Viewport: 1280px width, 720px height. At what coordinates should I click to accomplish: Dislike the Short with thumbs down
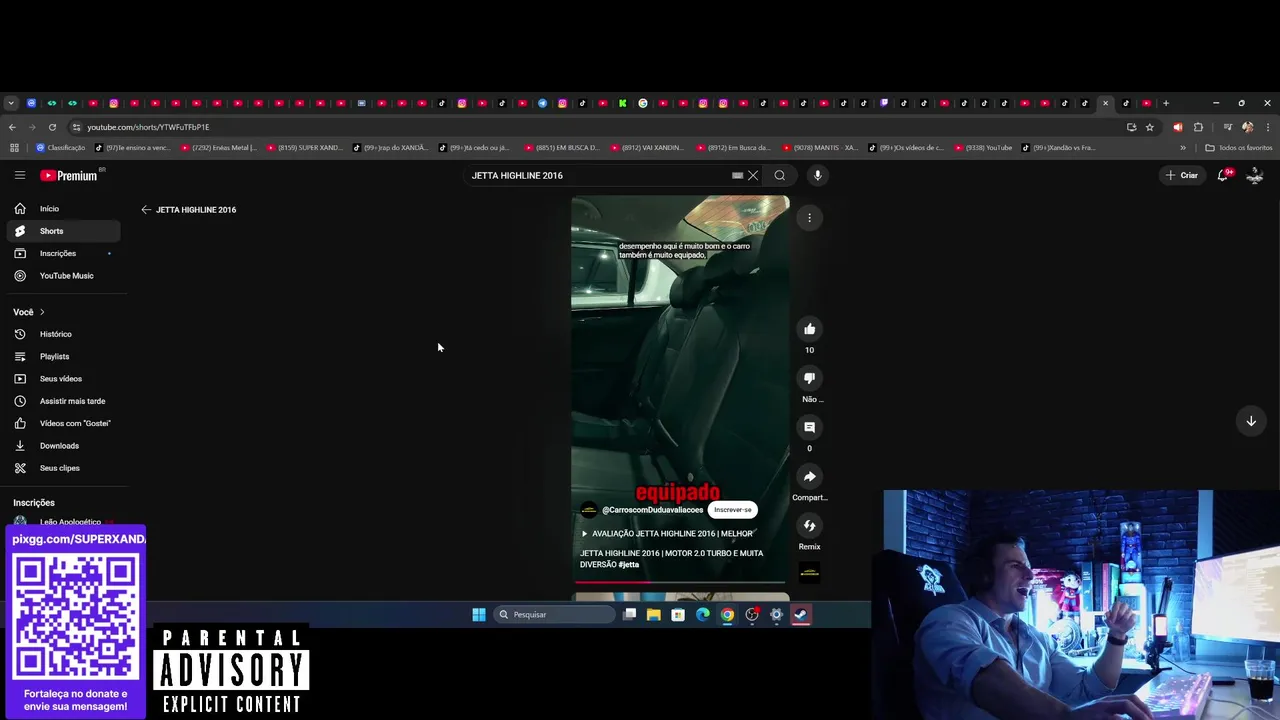[809, 378]
